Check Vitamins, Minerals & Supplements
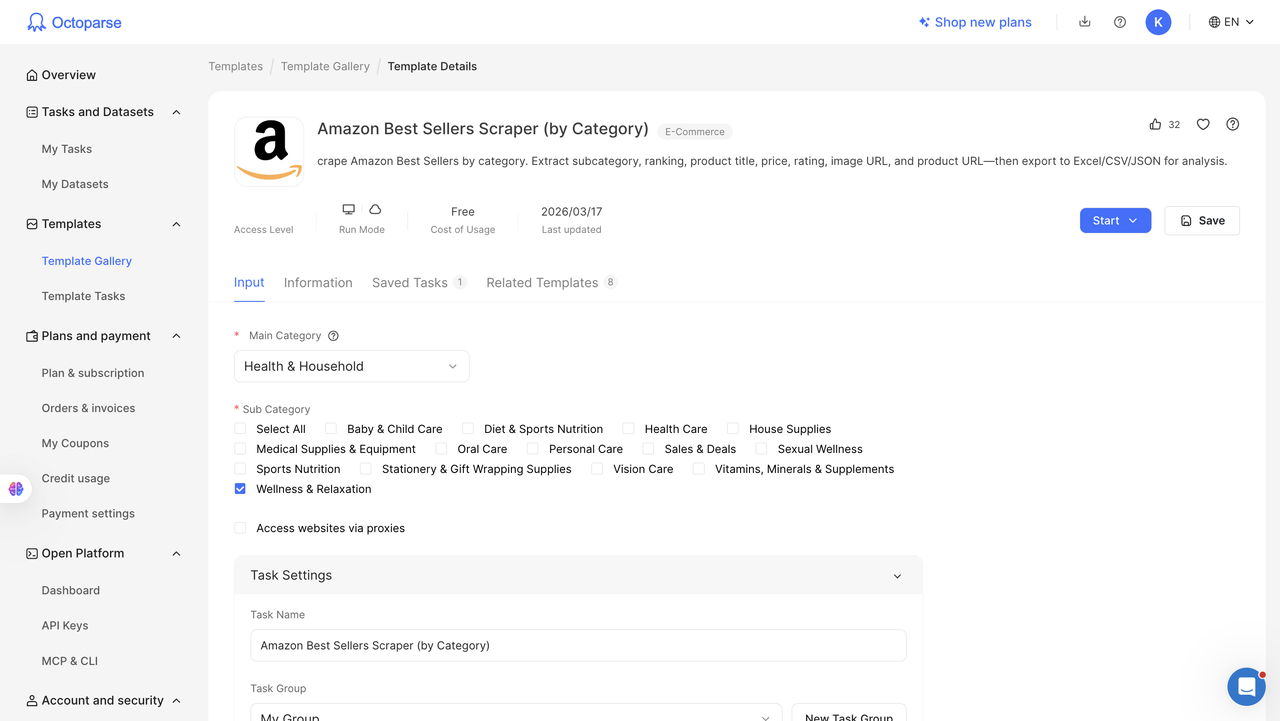Viewport: 1280px width, 721px height. [x=699, y=469]
